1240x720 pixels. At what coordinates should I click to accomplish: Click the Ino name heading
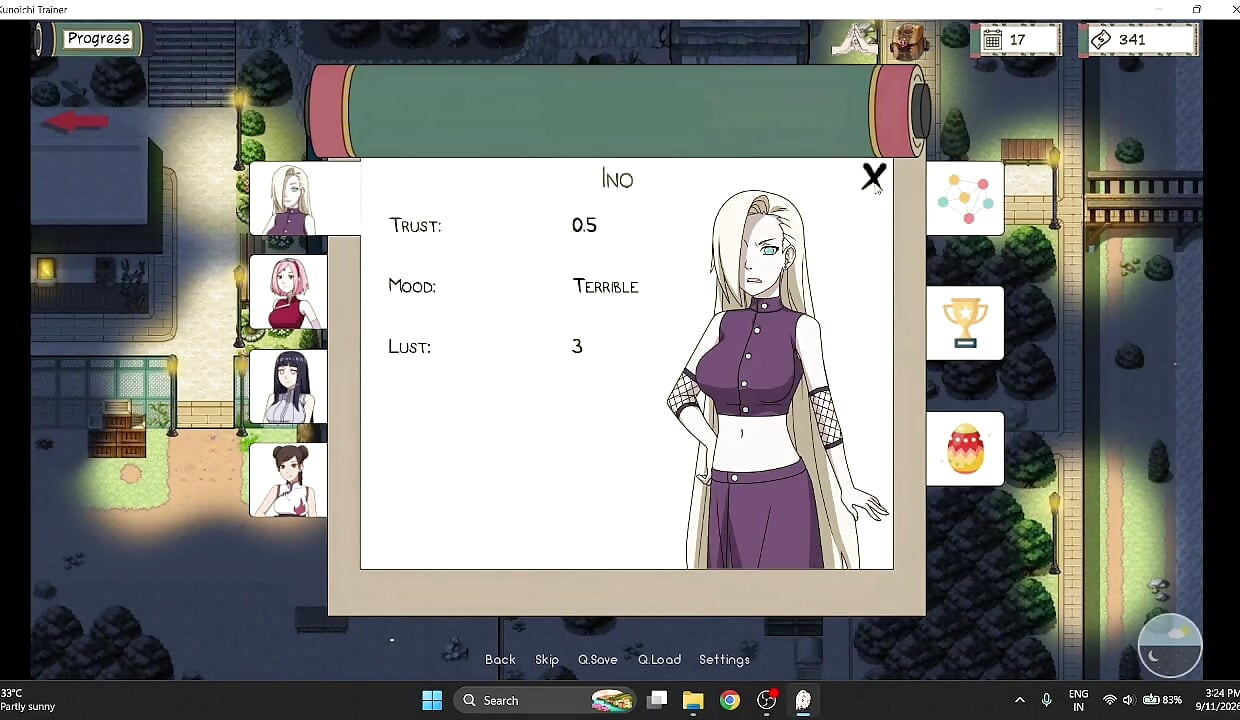(617, 179)
